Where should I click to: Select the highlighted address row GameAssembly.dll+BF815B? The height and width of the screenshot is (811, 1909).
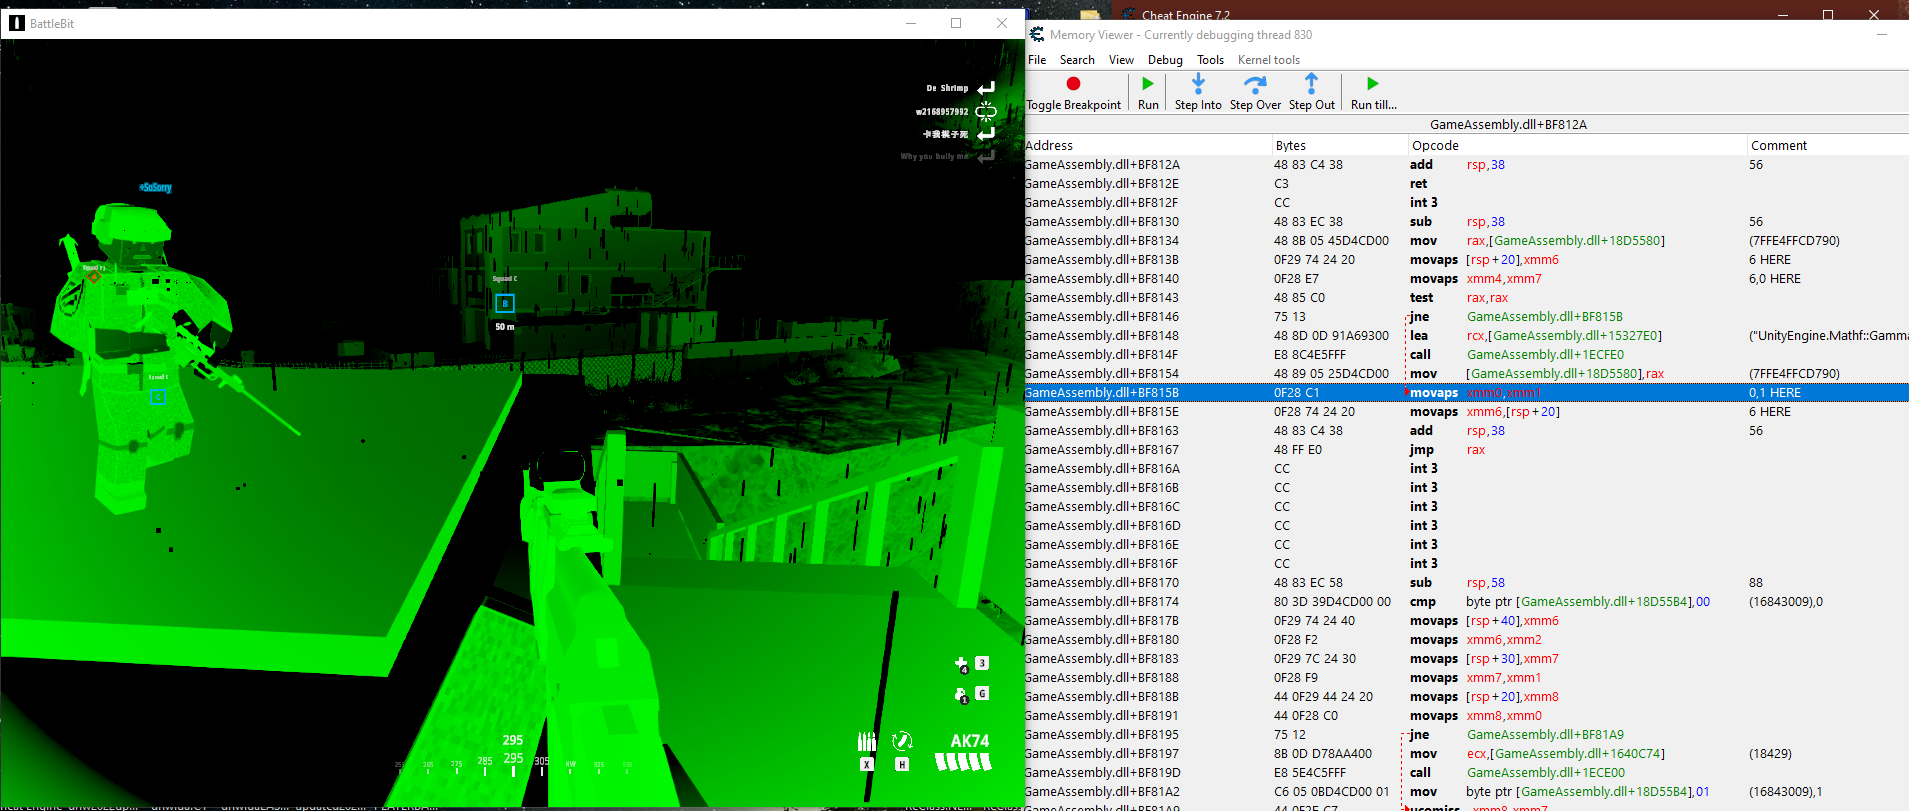[1102, 393]
